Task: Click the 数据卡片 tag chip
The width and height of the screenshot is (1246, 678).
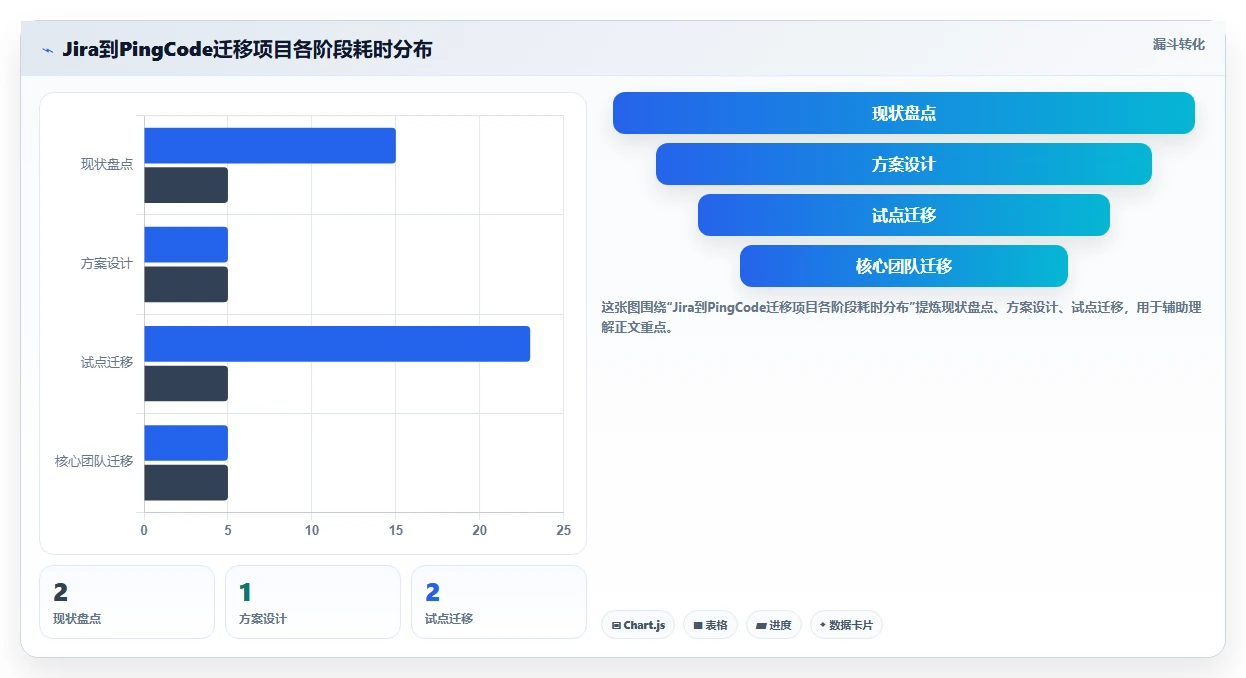Action: click(846, 625)
